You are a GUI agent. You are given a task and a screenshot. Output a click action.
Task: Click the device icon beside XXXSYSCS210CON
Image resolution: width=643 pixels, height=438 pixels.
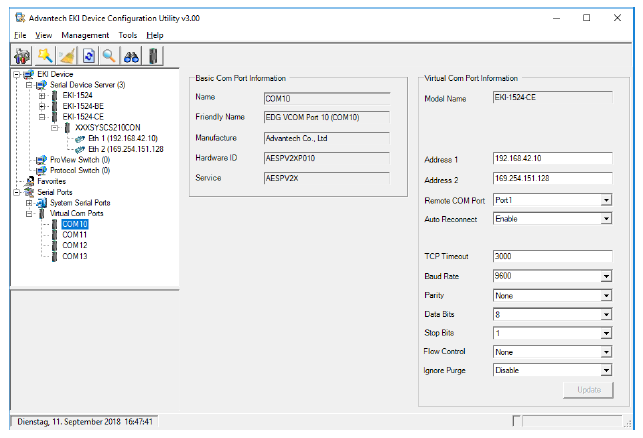(x=67, y=128)
